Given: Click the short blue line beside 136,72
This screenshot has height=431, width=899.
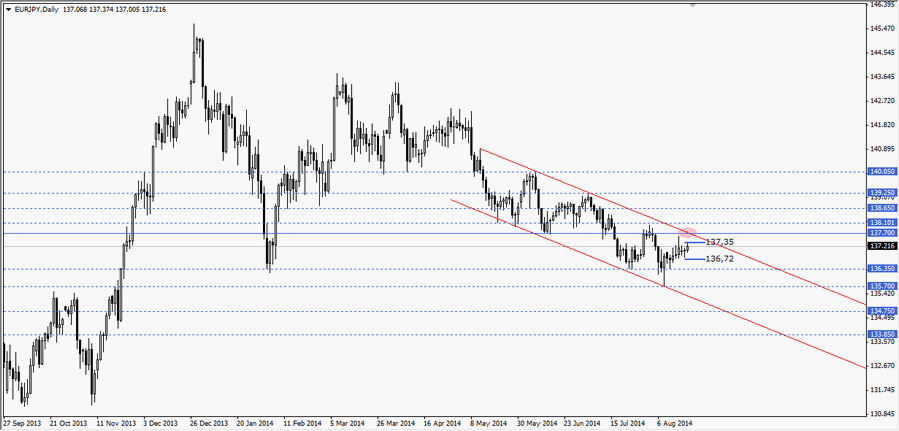Looking at the screenshot, I should pyautogui.click(x=694, y=259).
